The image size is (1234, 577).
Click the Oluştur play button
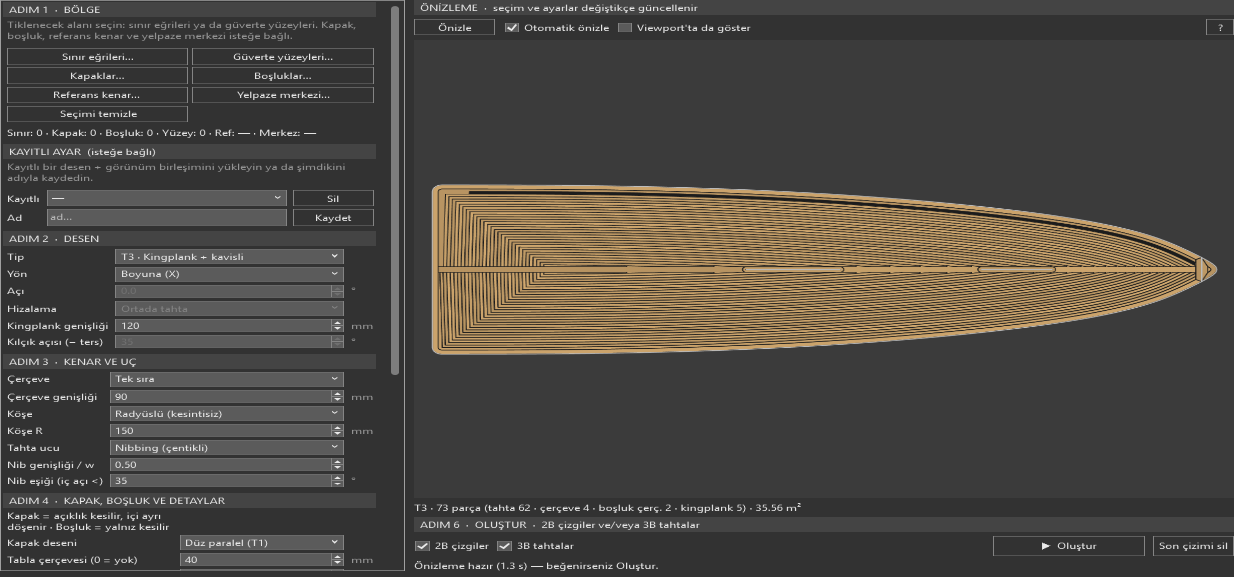click(x=1069, y=546)
